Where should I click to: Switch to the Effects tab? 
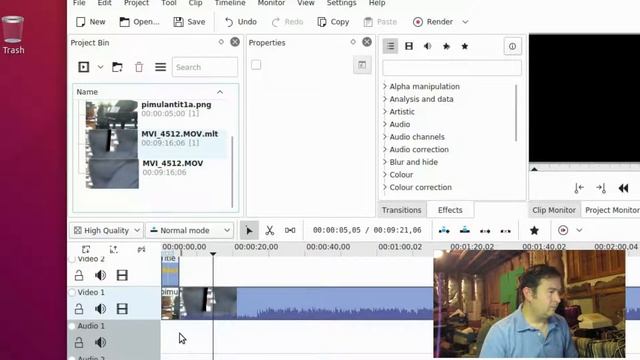450,210
